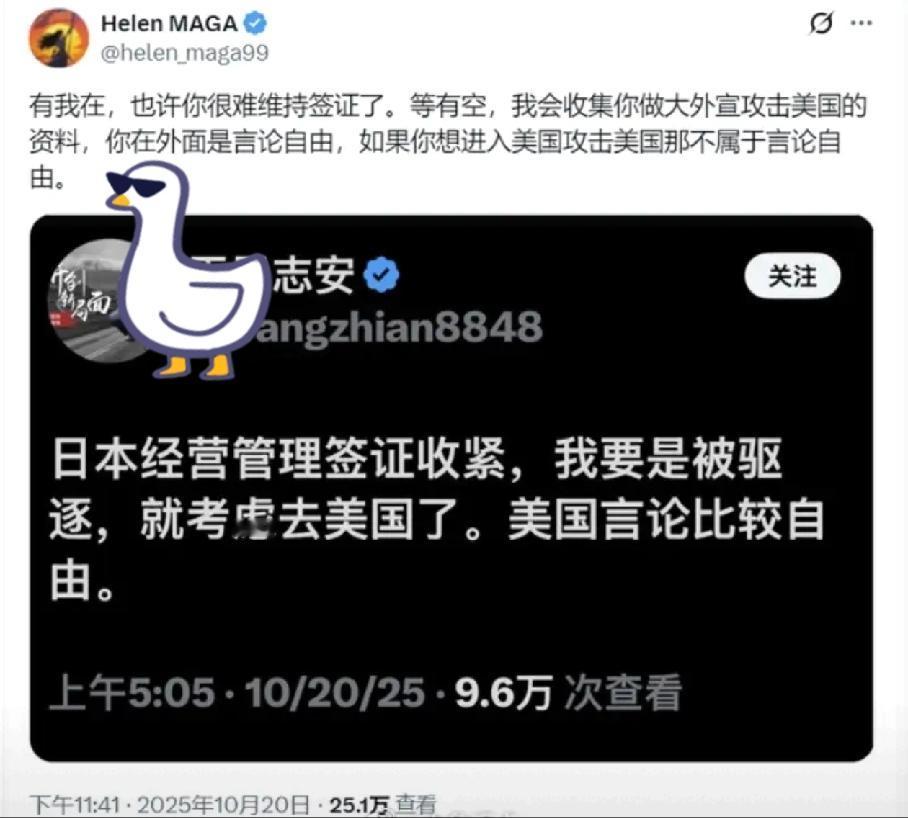Click the quoted user's verified badge
The height and width of the screenshot is (818, 908).
tap(381, 276)
